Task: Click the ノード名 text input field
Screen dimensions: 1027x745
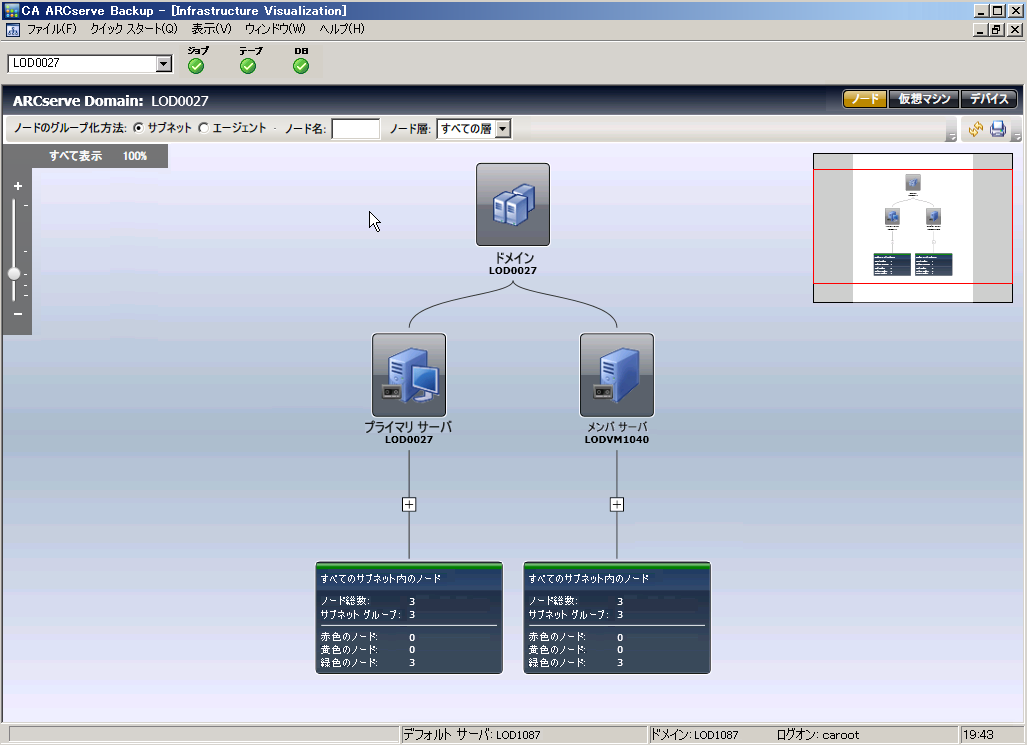Action: pos(355,129)
